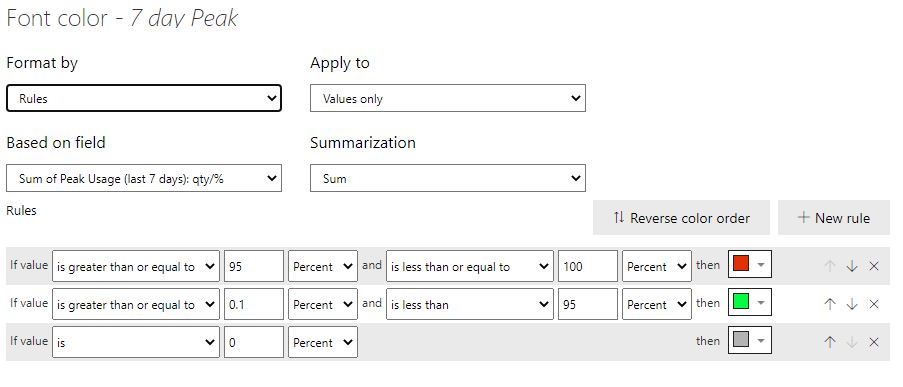
Task: Click the first rule's value field containing 95
Action: click(254, 266)
